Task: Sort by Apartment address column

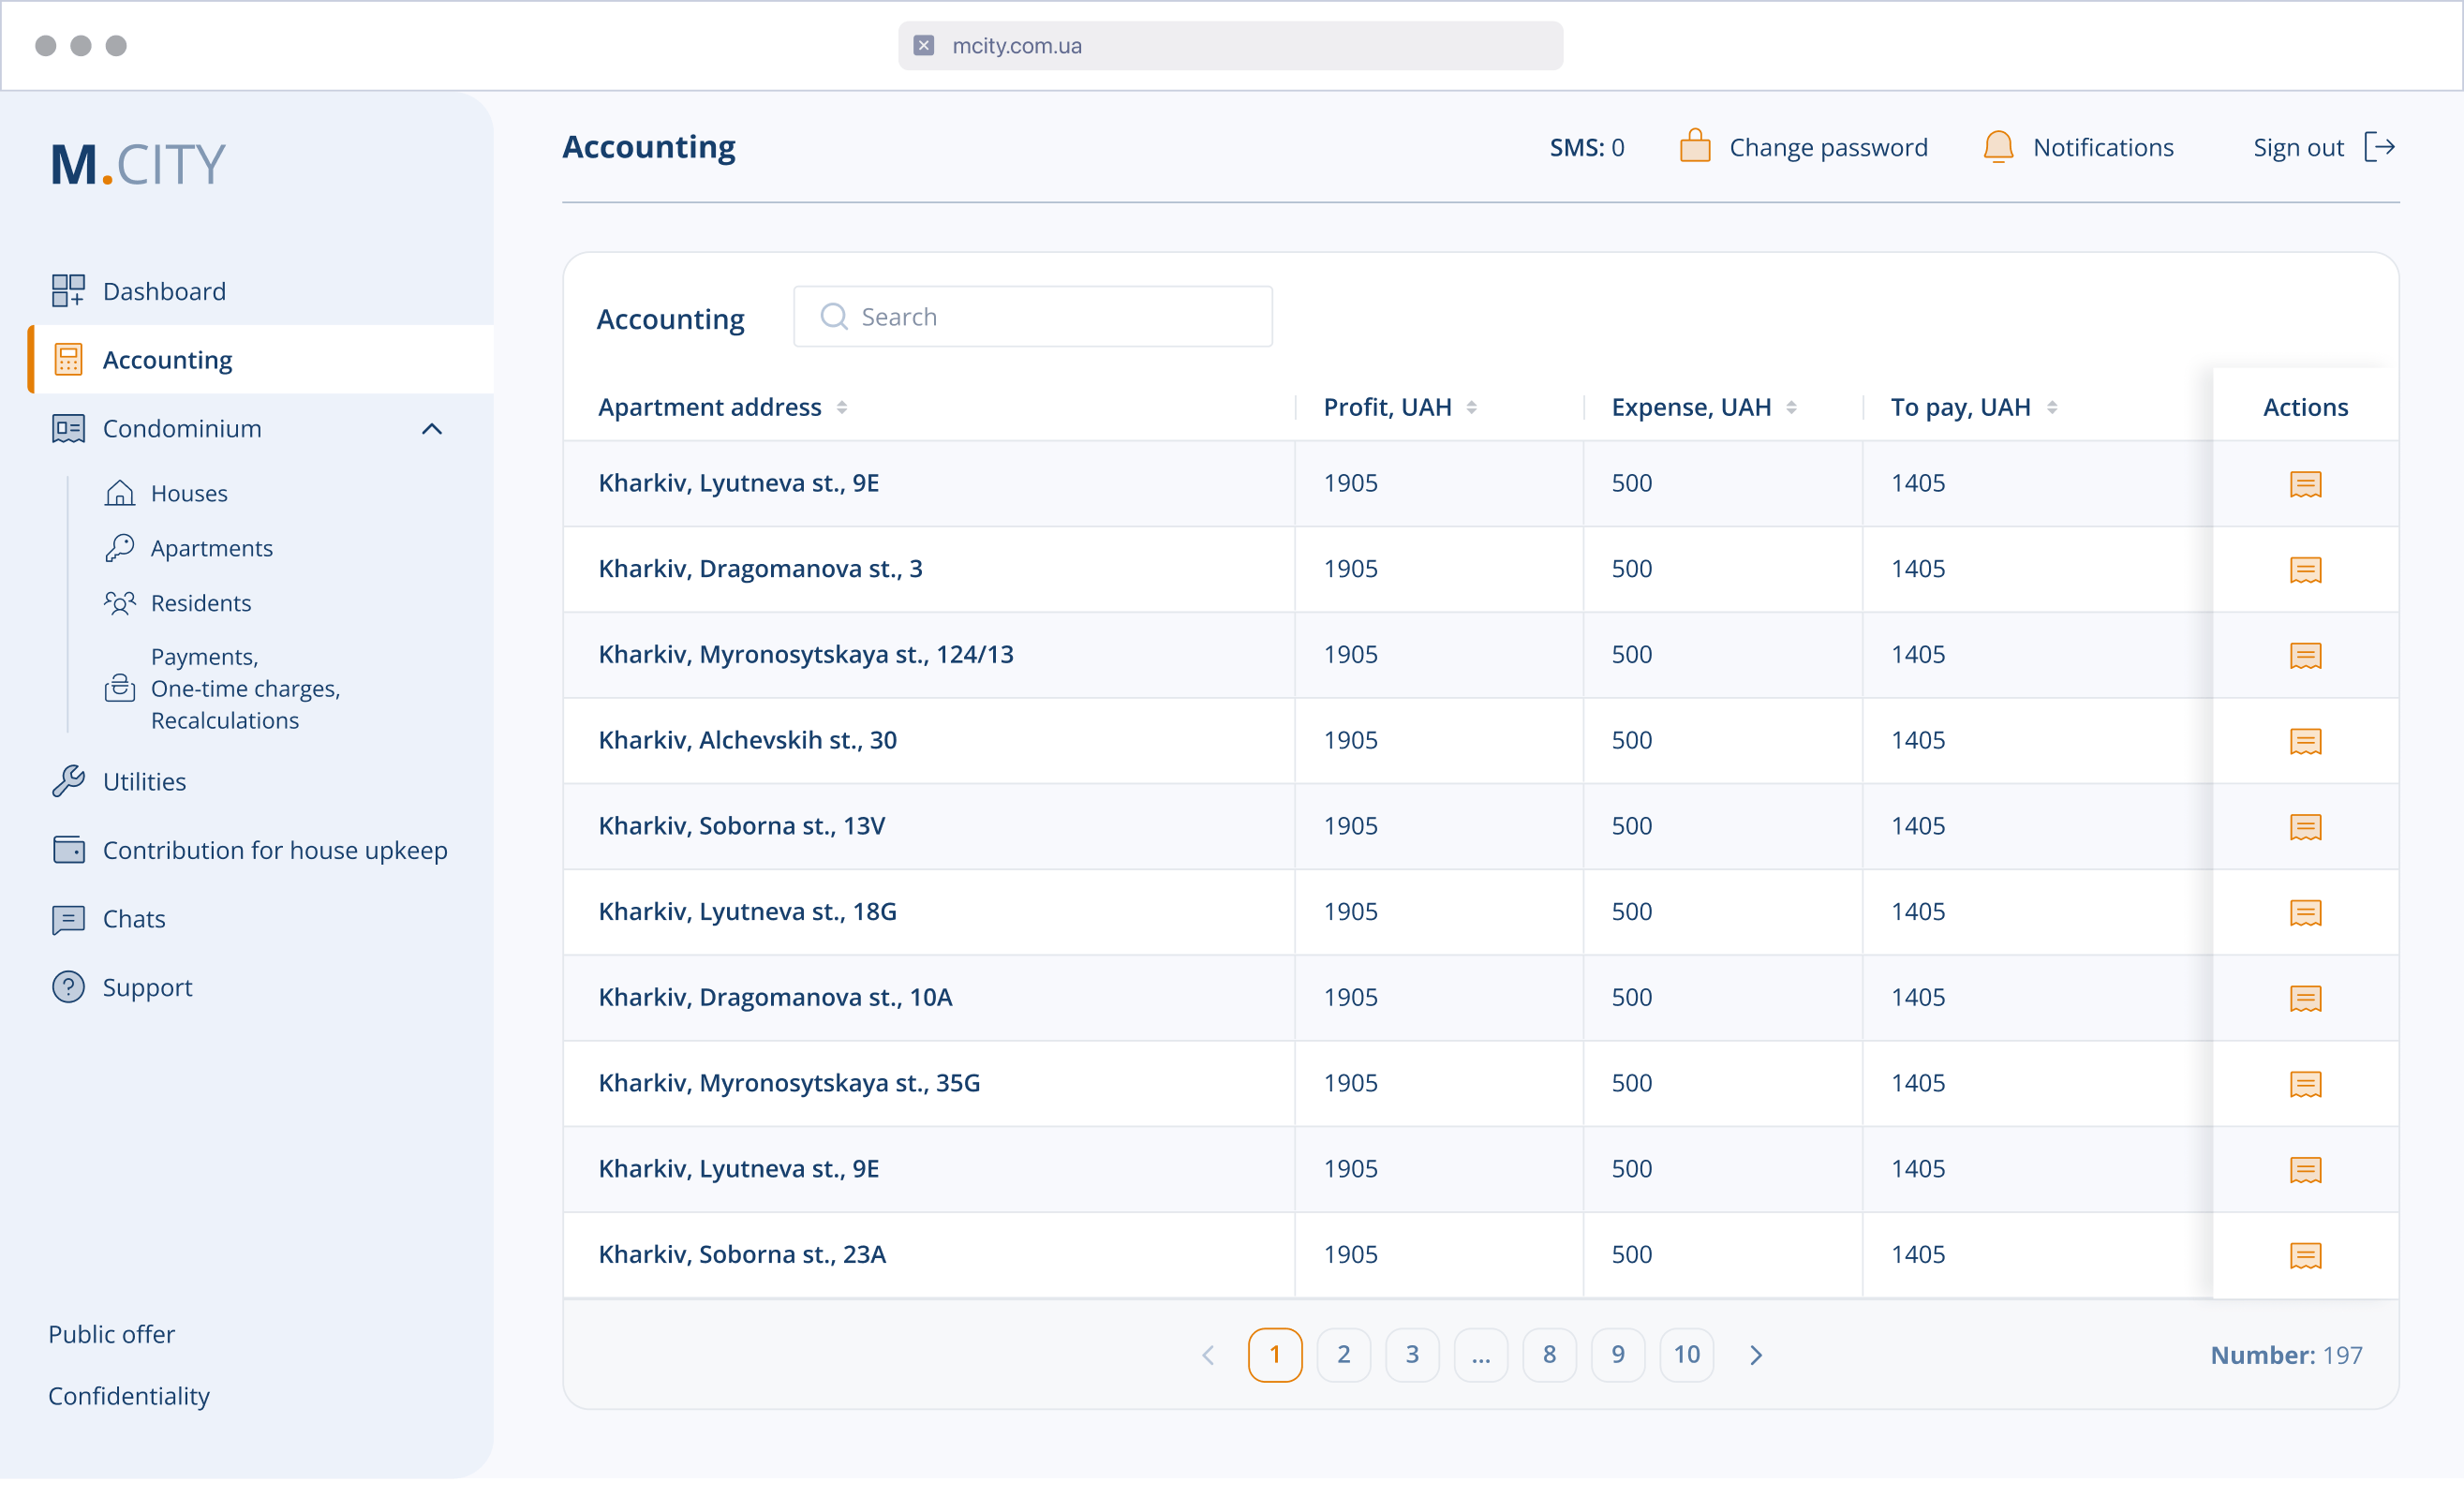Action: click(x=842, y=407)
